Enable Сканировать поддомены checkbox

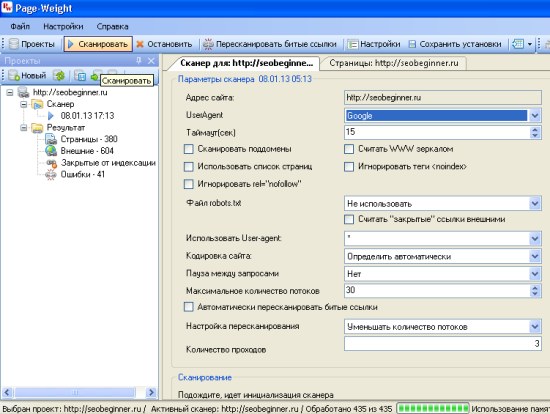tap(189, 149)
